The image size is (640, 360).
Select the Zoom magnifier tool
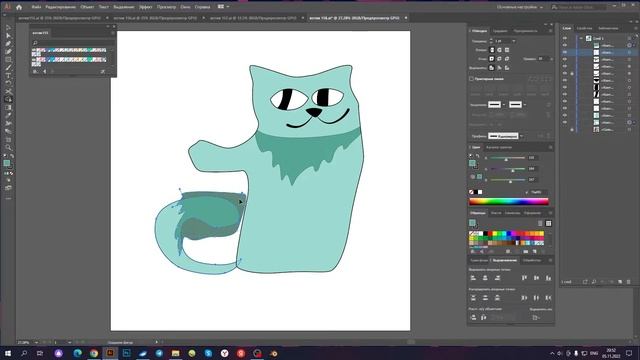(x=8, y=147)
